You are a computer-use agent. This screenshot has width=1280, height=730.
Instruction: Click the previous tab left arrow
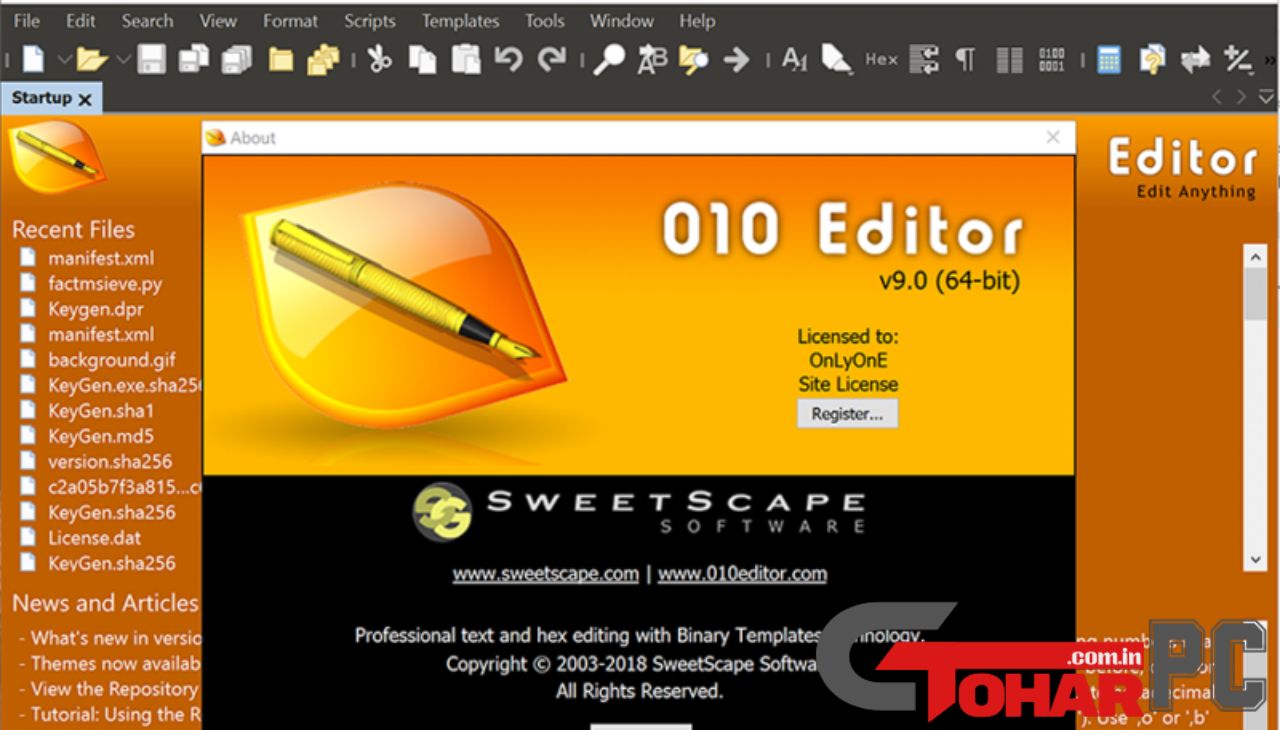point(1217,97)
